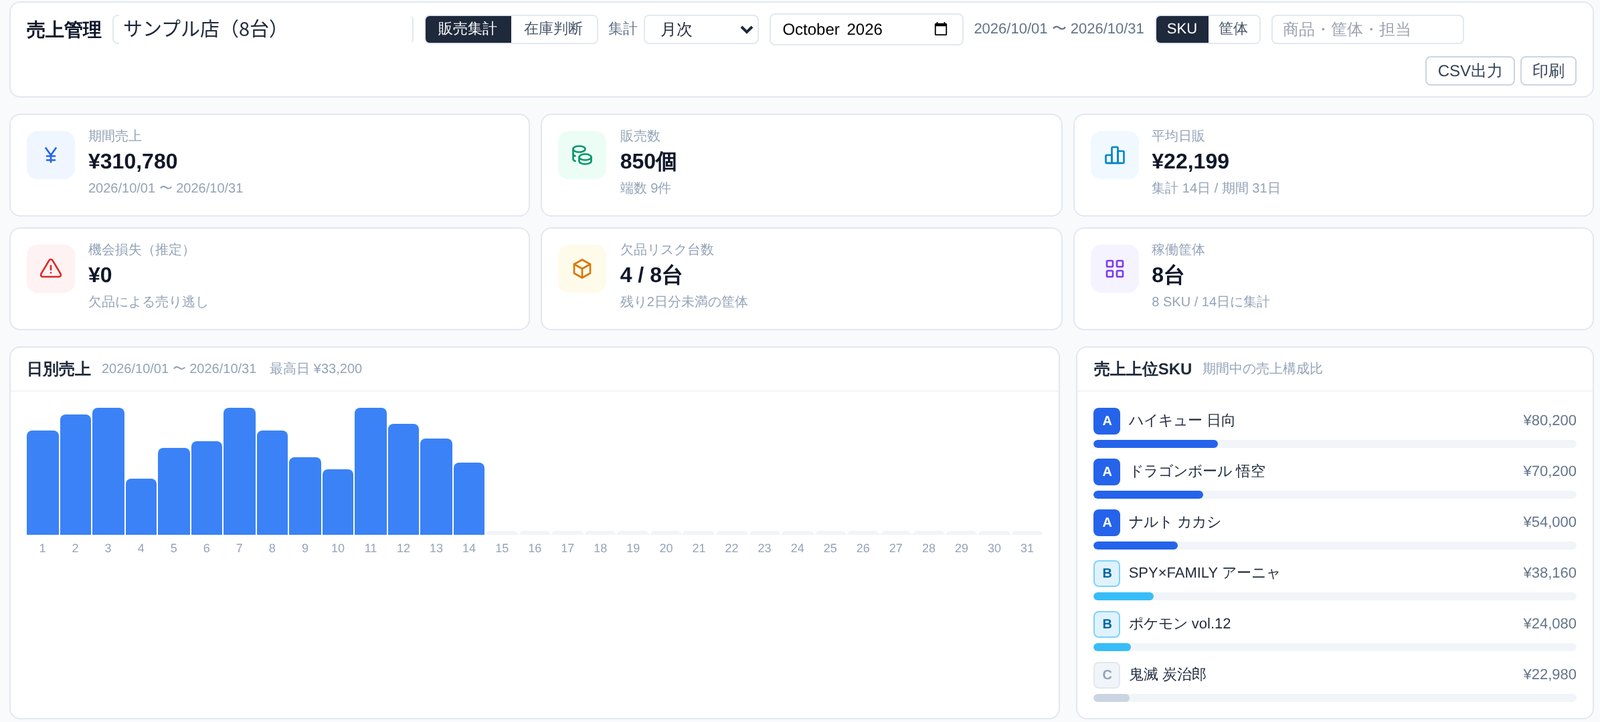Open the 月次 aggregation dropdown
The height and width of the screenshot is (722, 1600).
[701, 29]
